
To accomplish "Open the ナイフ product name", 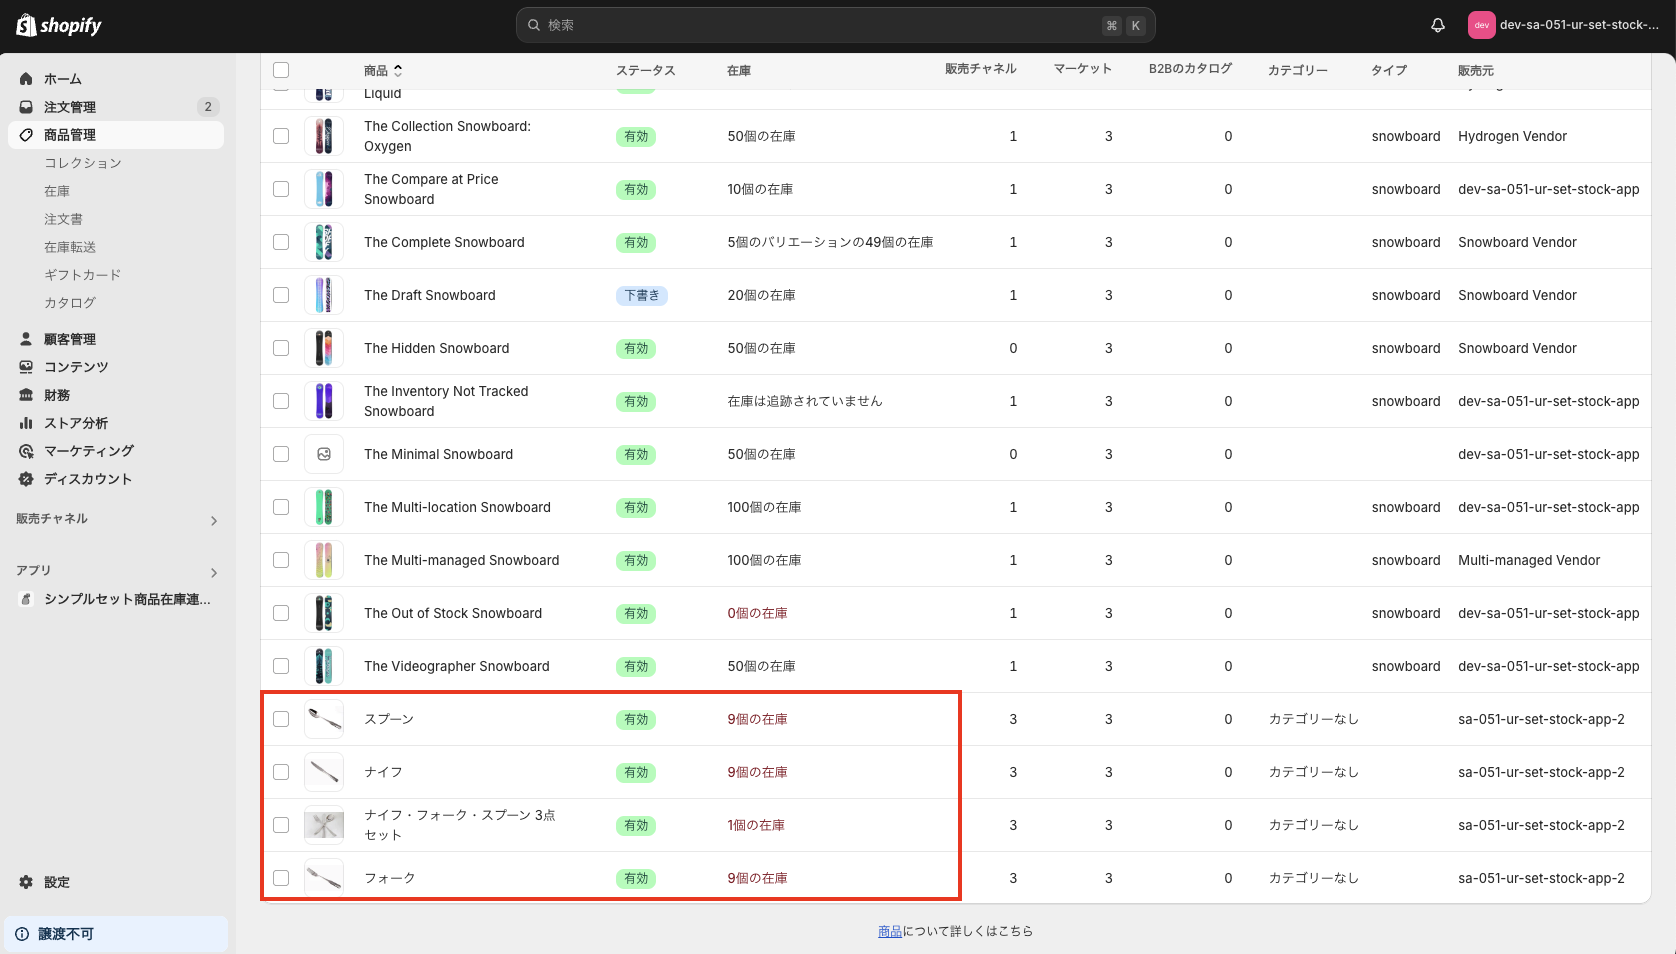I will point(383,772).
